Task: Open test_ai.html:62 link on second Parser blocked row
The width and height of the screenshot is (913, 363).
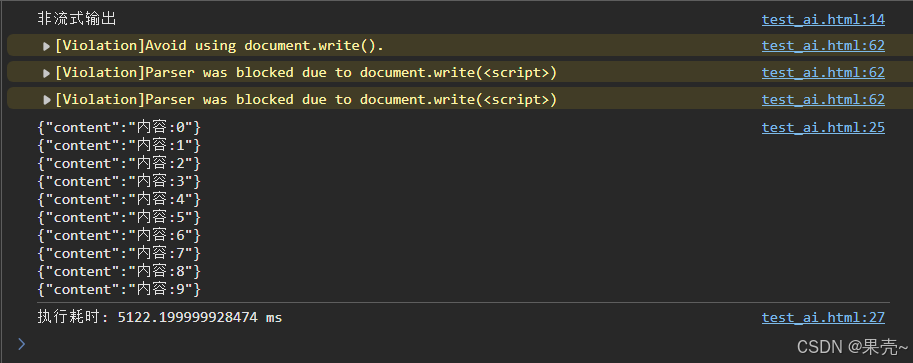Action: [x=823, y=100]
